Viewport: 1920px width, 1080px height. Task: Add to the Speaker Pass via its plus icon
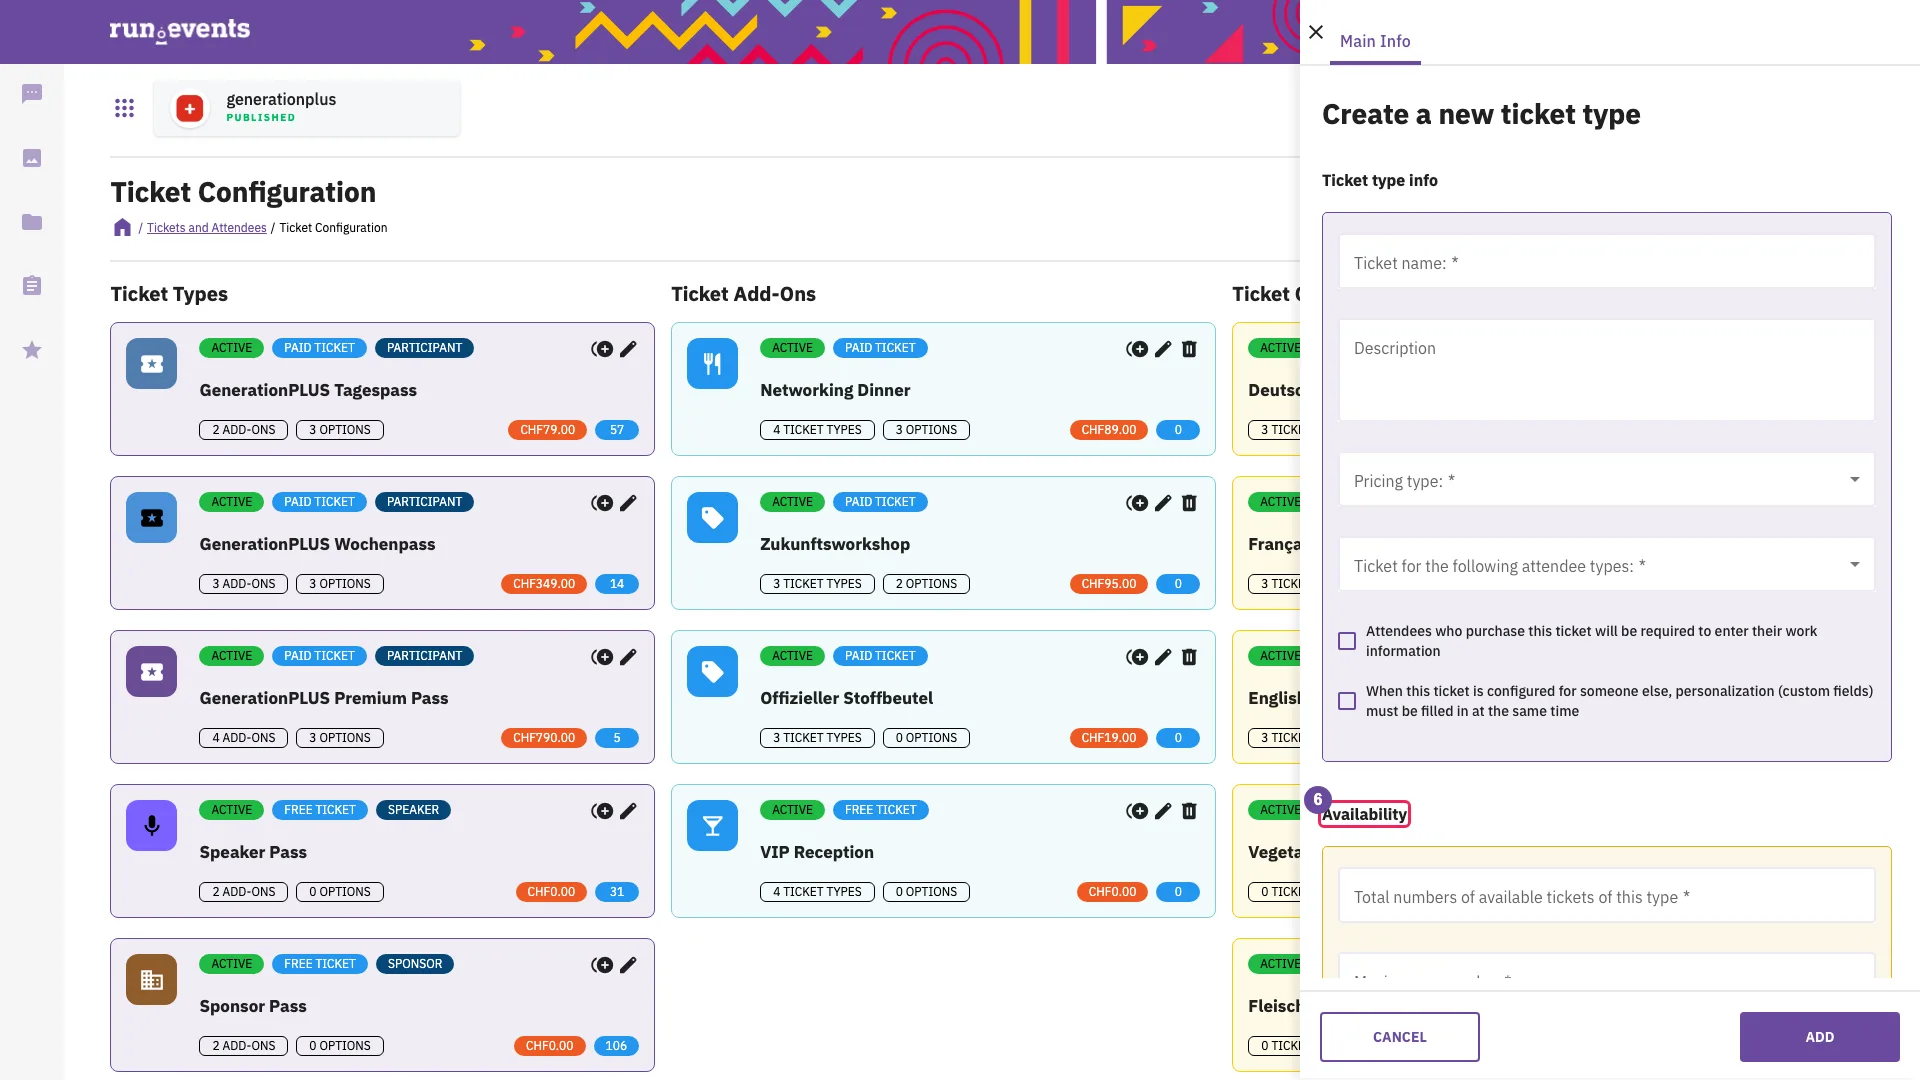602,811
